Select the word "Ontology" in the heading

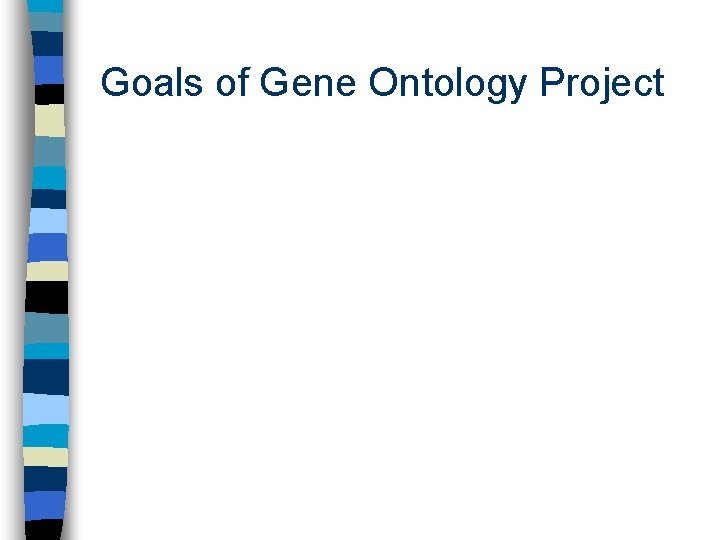pyautogui.click(x=446, y=85)
